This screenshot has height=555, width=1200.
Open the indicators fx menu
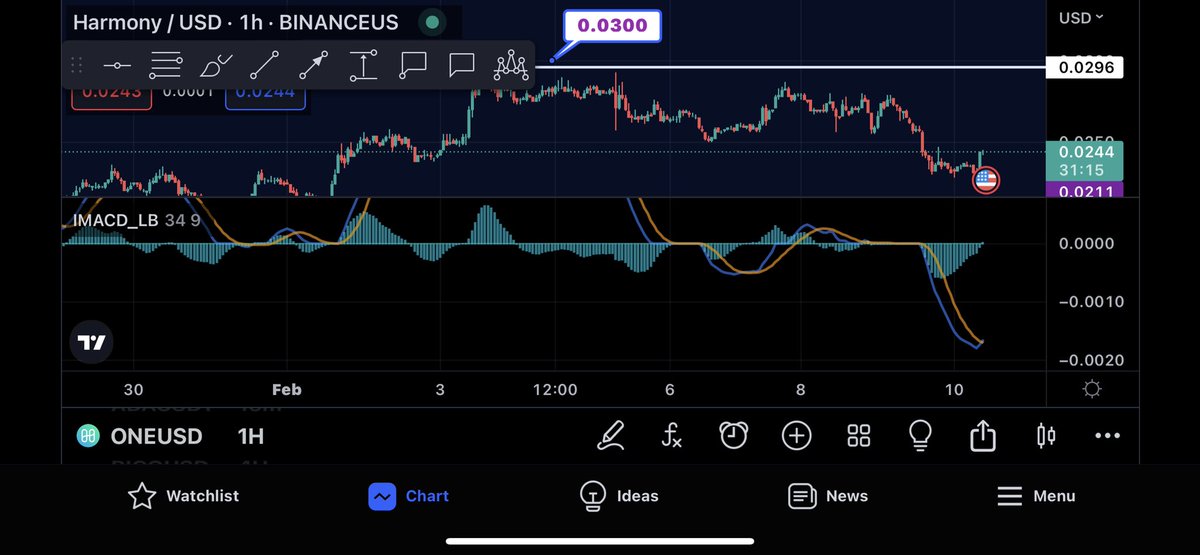[672, 435]
